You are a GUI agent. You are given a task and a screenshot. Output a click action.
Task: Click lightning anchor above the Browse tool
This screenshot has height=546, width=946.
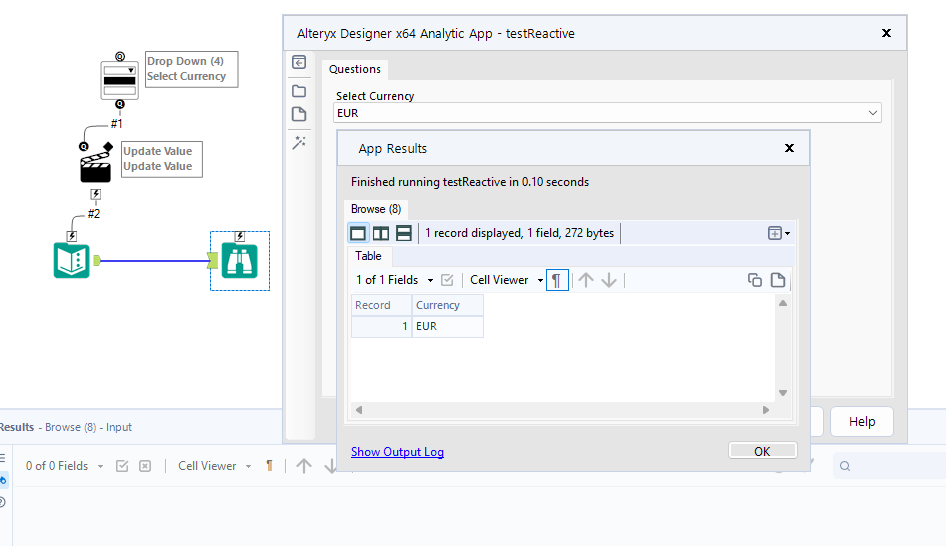240,236
